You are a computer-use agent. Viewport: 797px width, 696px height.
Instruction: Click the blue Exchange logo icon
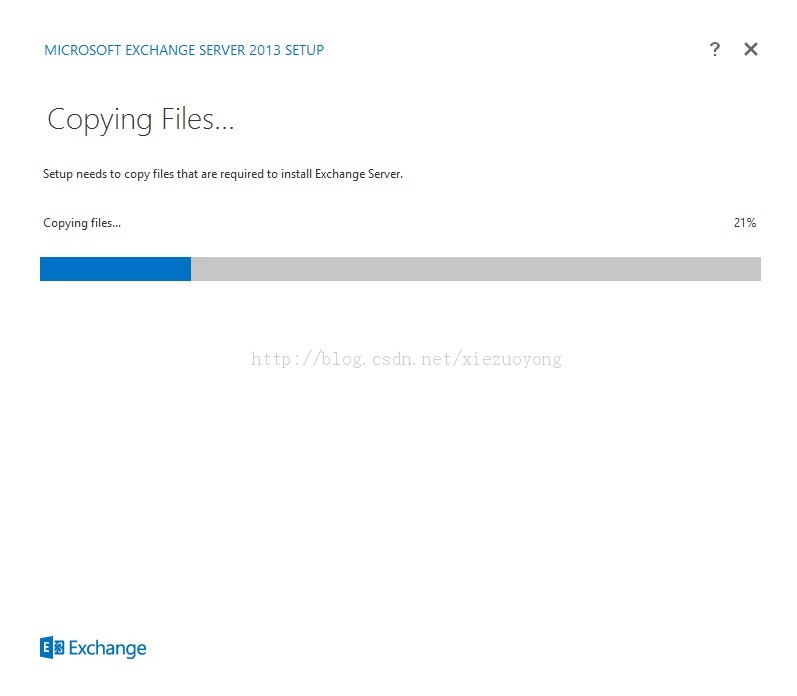[x=52, y=648]
